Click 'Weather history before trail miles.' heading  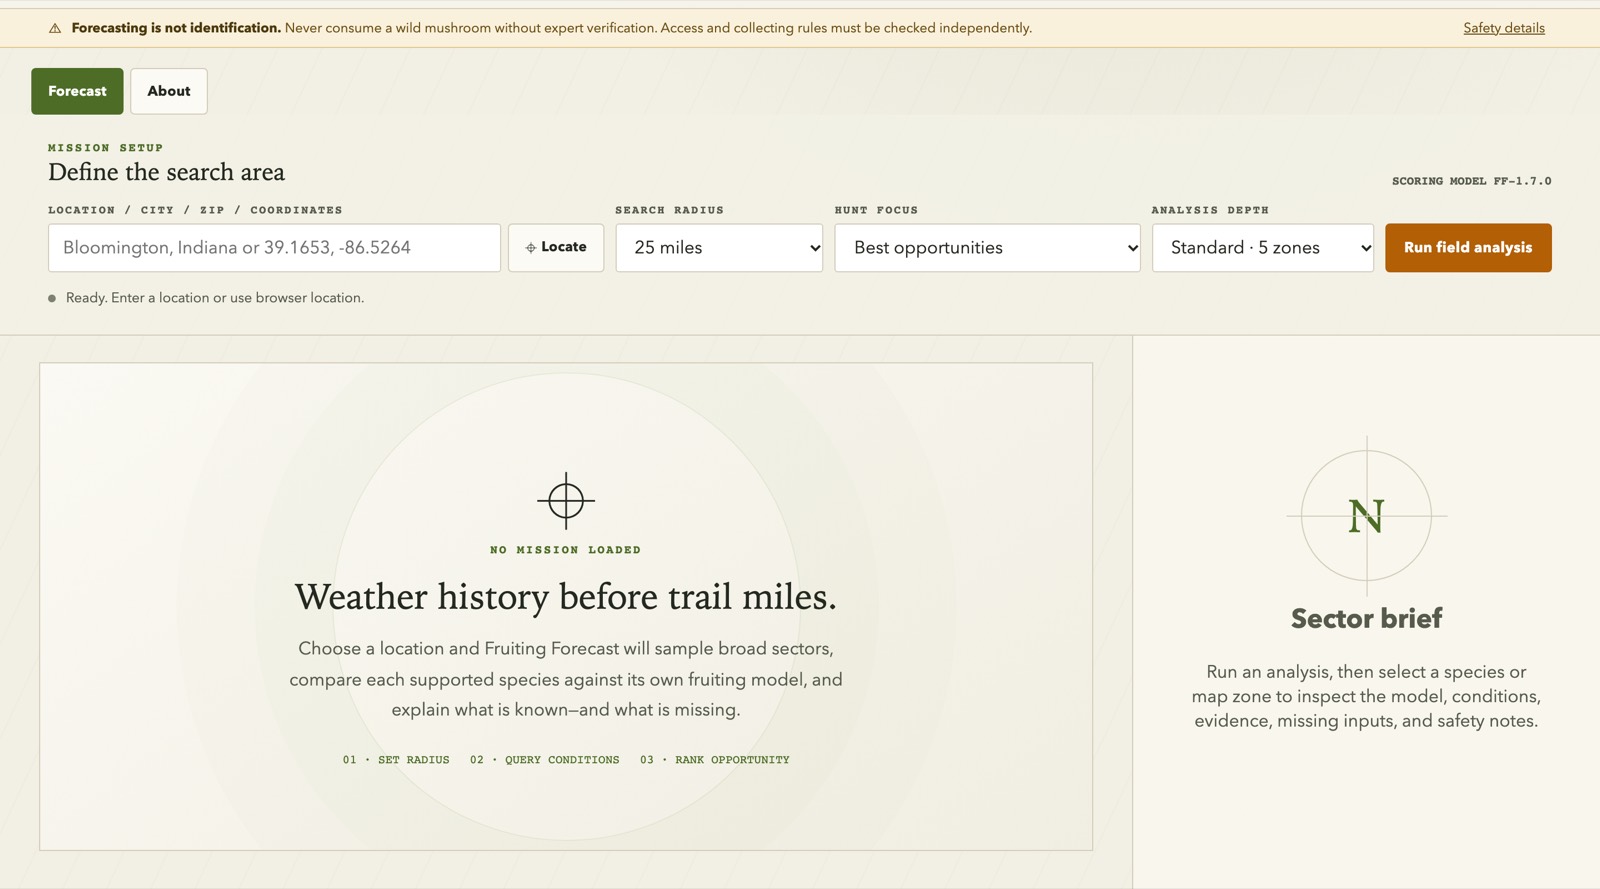coord(566,597)
